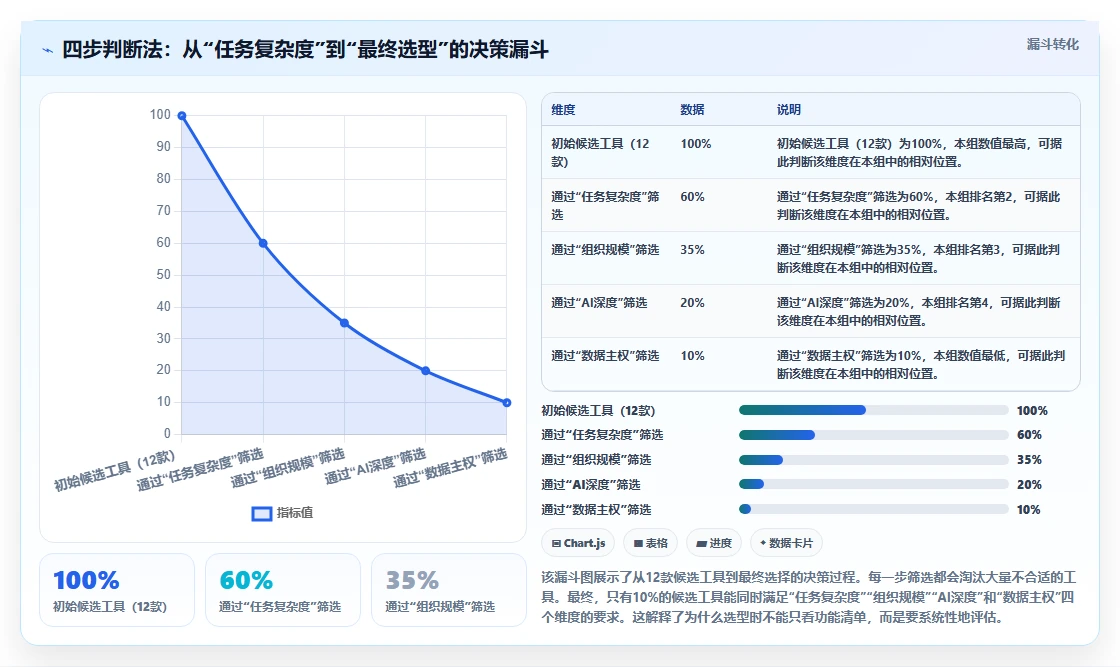Click the 20% value beside the progress bar
This screenshot has height=667, width=1120.
pyautogui.click(x=1029, y=484)
